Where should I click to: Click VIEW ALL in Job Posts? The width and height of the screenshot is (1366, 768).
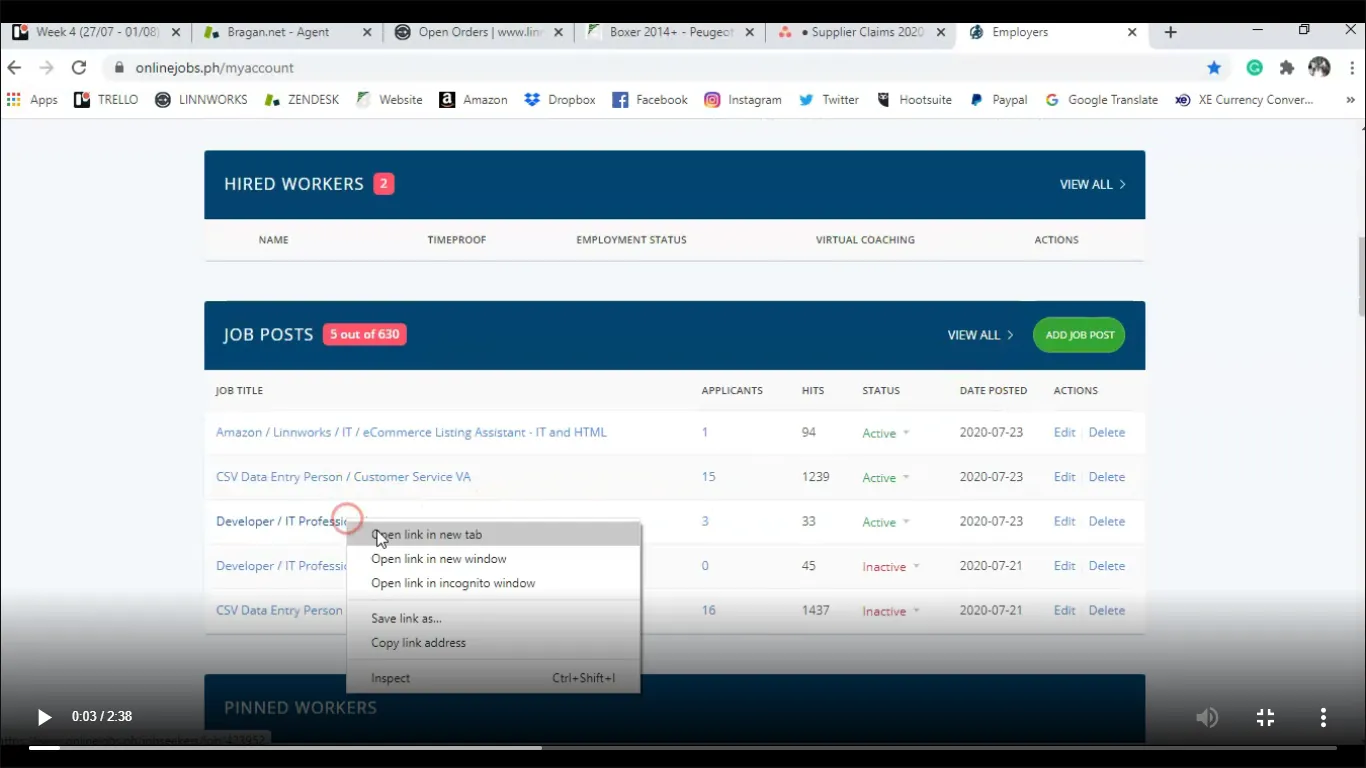point(980,335)
